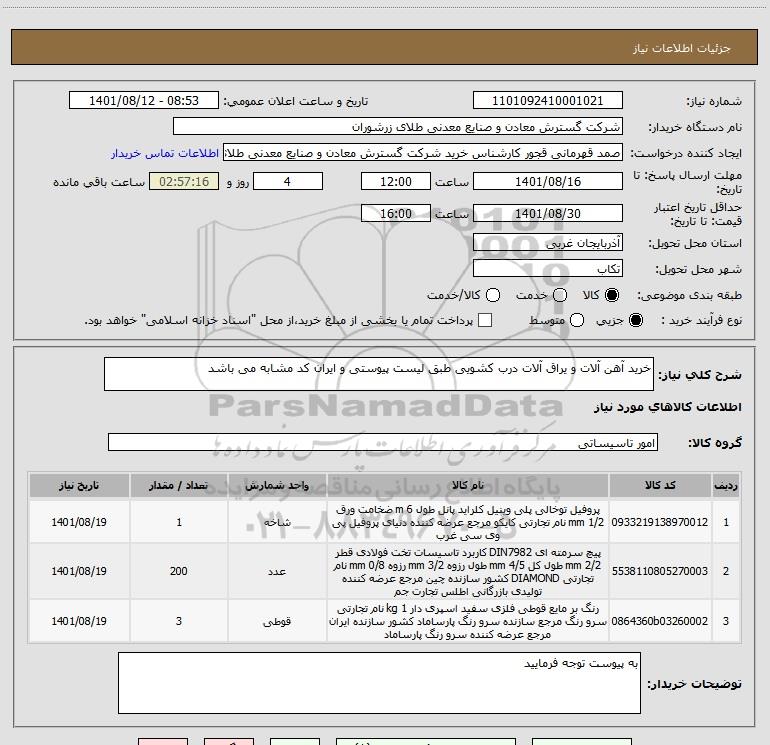The height and width of the screenshot is (745, 770).
Task: Click the PVC profile product name cell
Action: click(x=468, y=522)
